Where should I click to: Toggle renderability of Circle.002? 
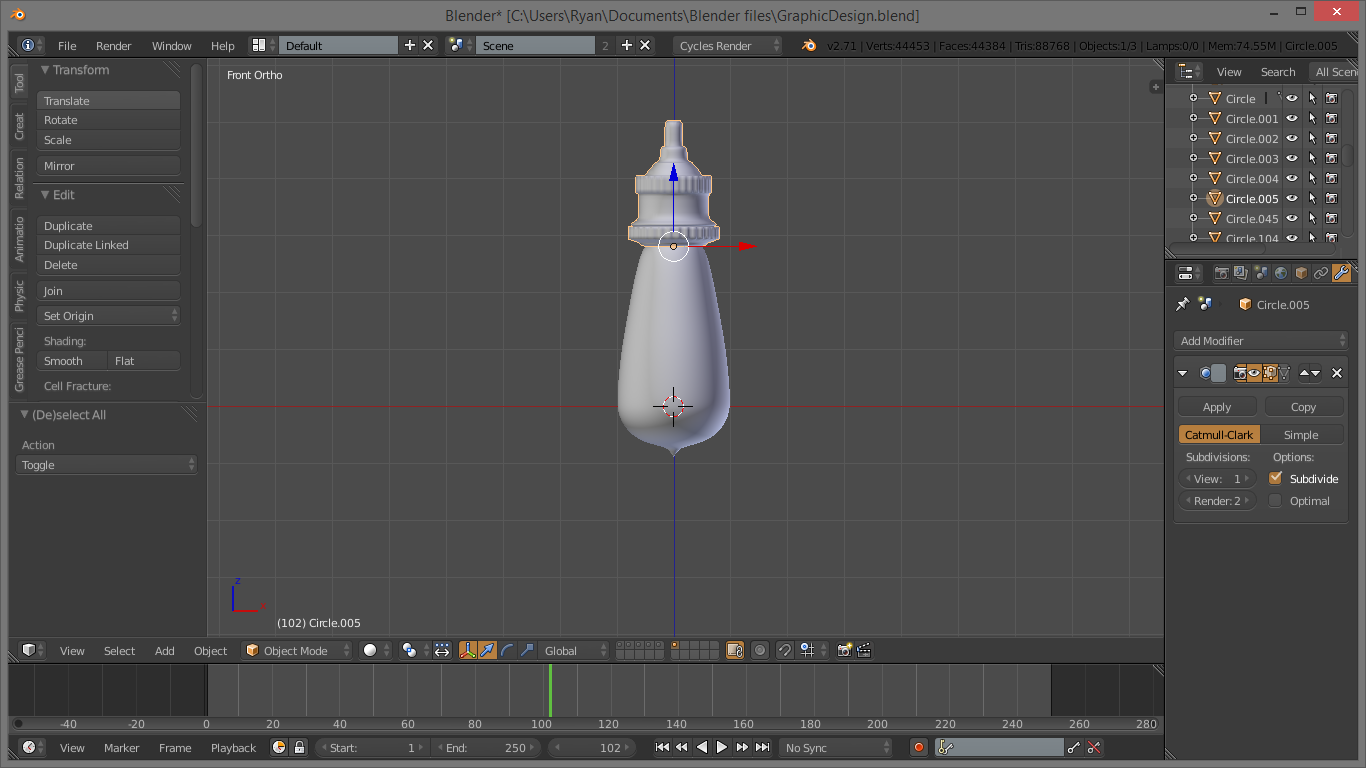point(1331,138)
